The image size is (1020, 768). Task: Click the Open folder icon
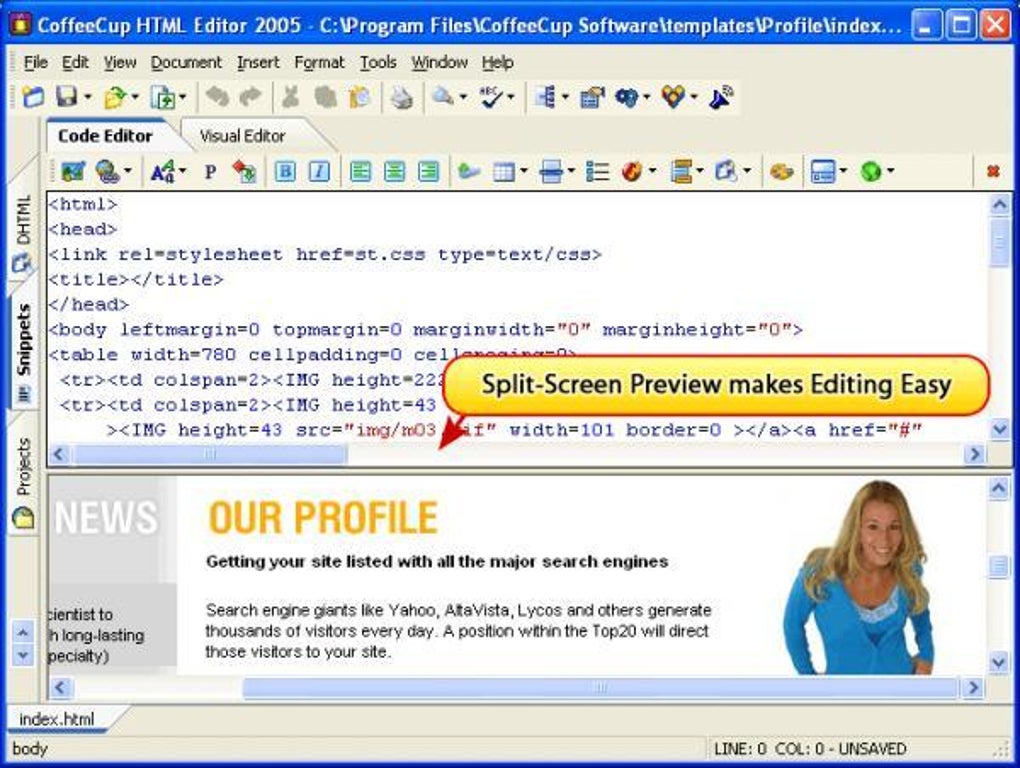point(115,98)
